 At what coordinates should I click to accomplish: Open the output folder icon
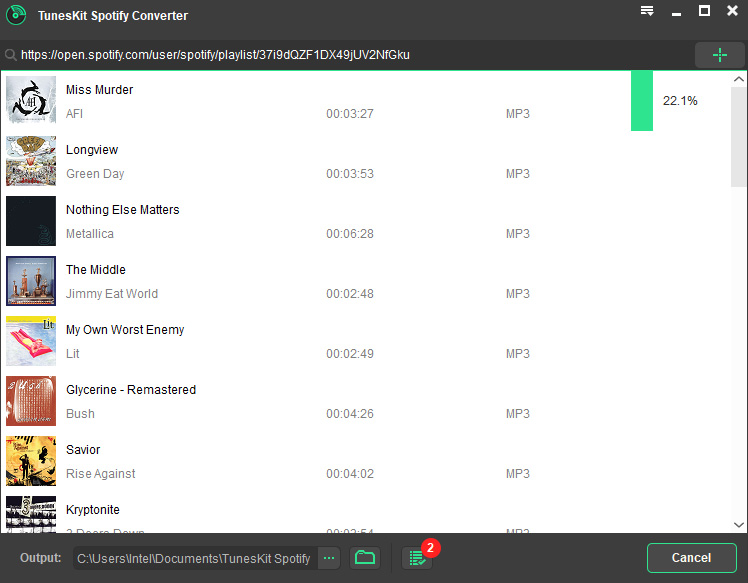(365, 558)
